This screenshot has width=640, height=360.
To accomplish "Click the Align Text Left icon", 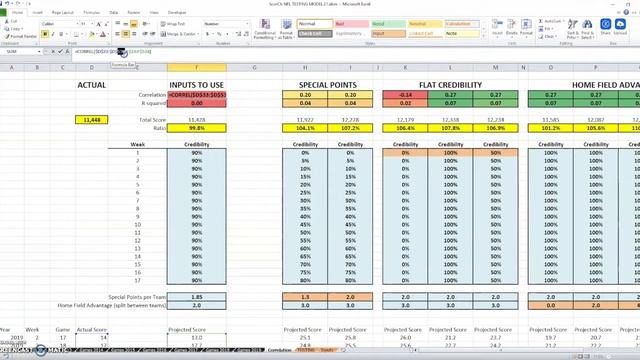I will [x=118, y=34].
